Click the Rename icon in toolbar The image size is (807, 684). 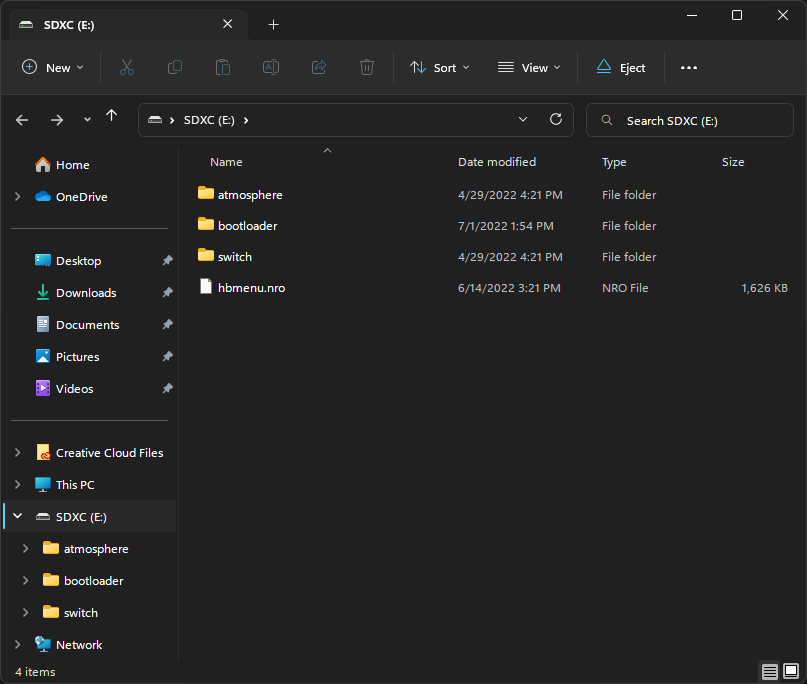pyautogui.click(x=271, y=67)
